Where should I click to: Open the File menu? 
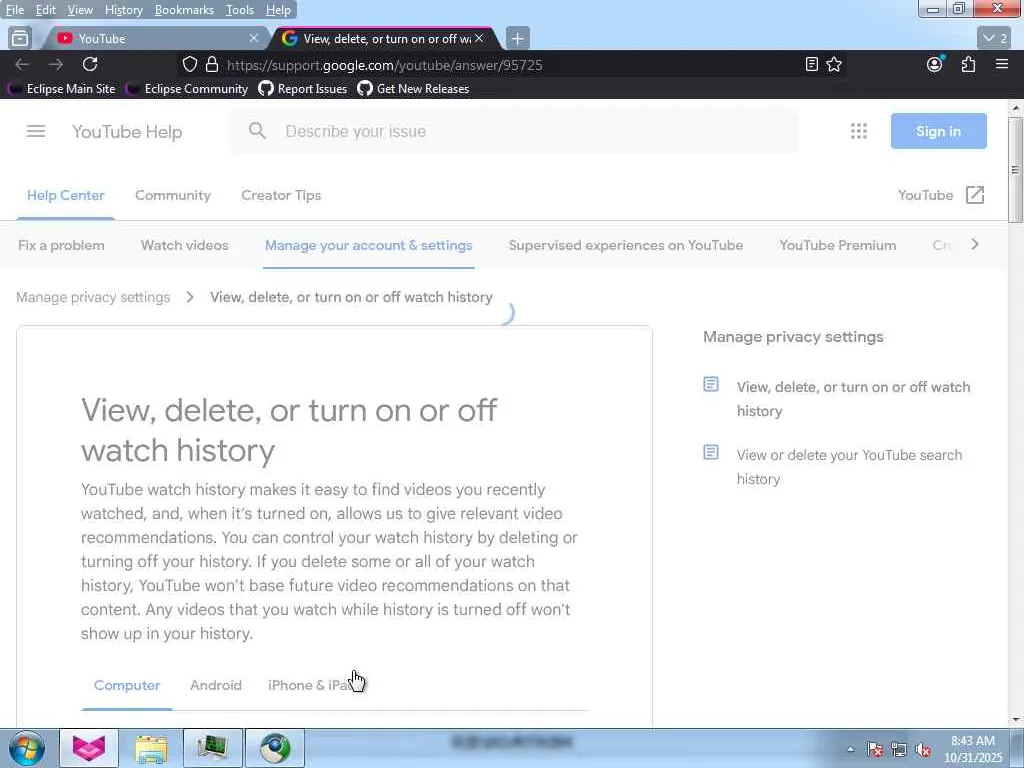click(x=14, y=10)
